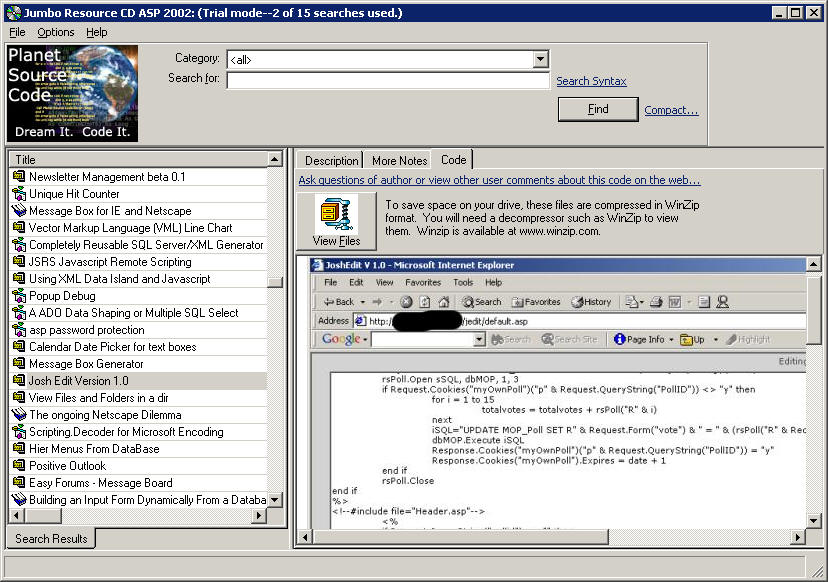828x582 pixels.
Task: Switch to the More Notes tab
Action: [x=399, y=161]
